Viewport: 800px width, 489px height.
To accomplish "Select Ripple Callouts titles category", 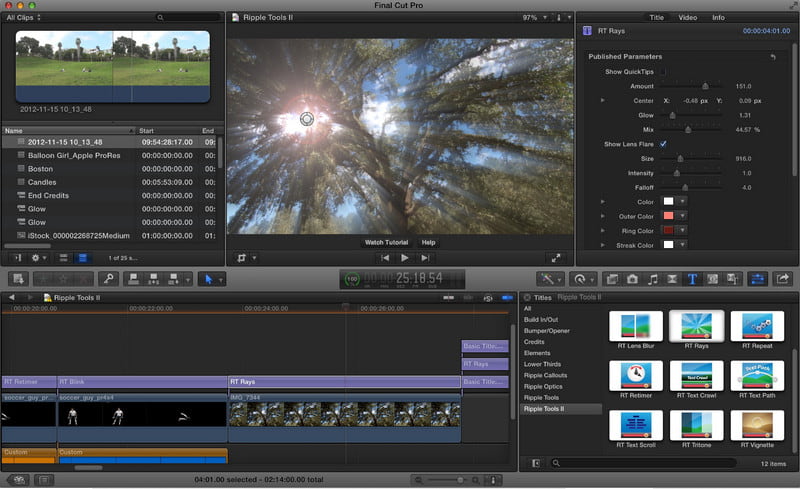I will [545, 375].
